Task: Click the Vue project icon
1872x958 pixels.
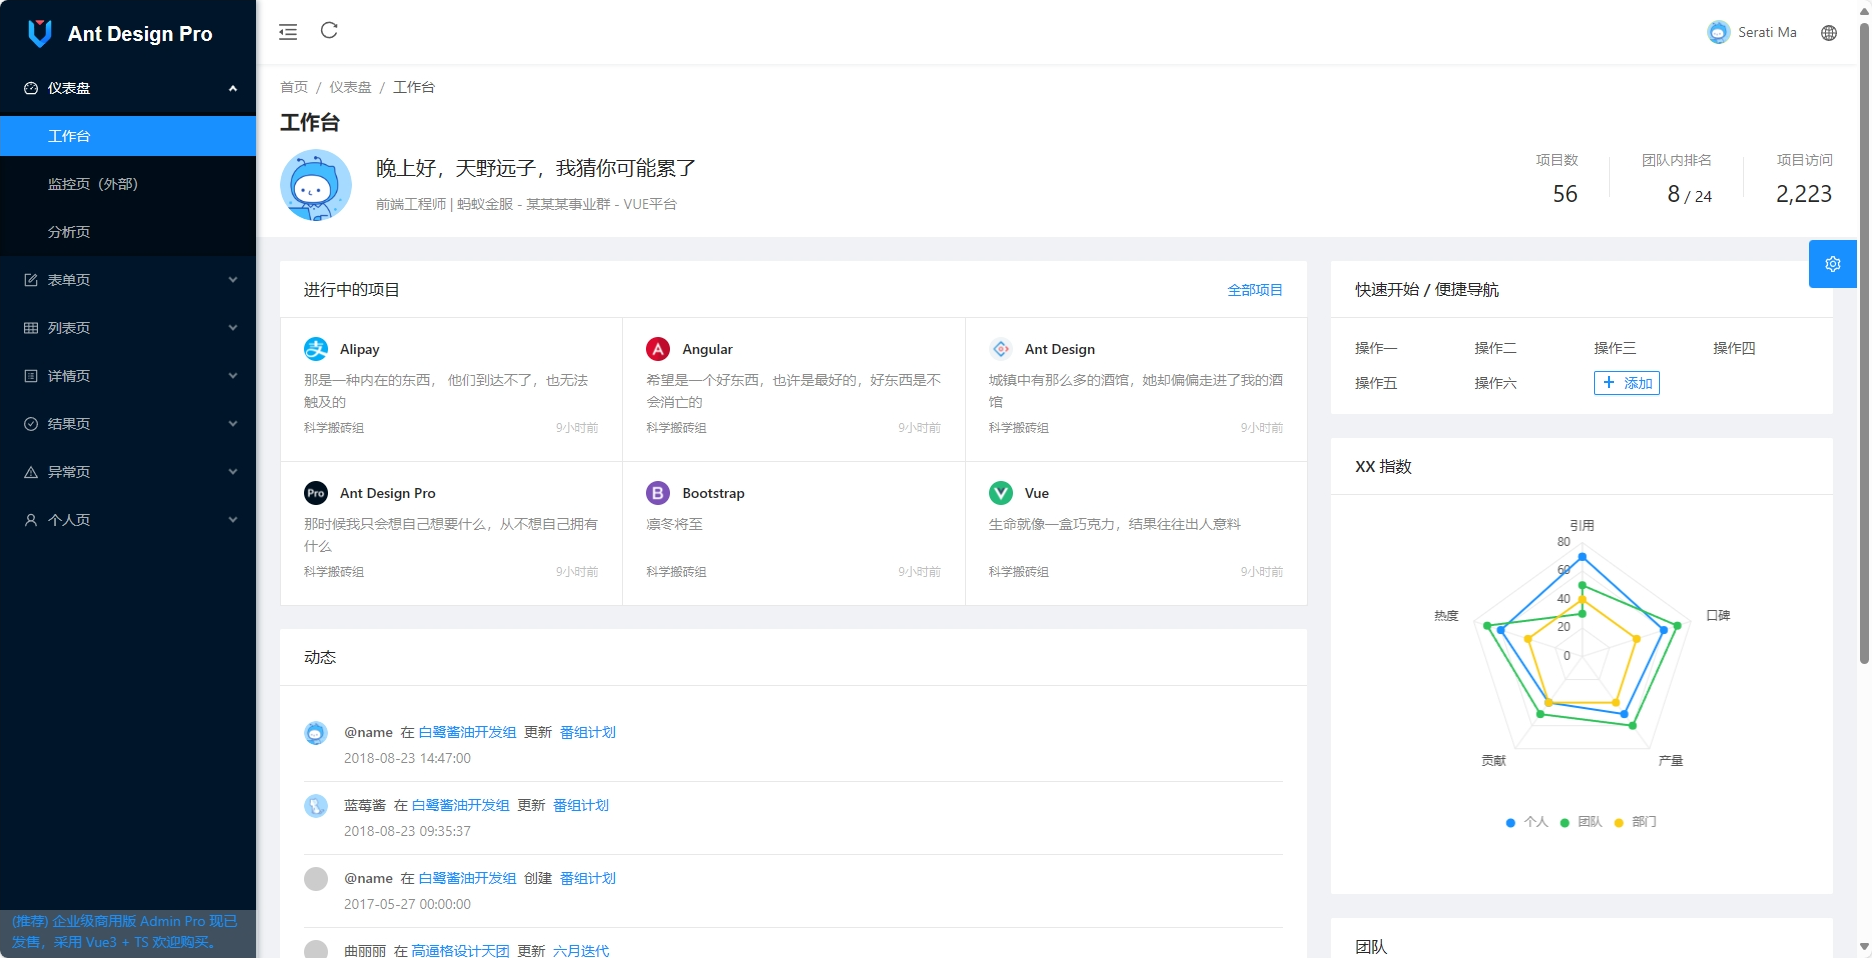Action: point(1001,493)
